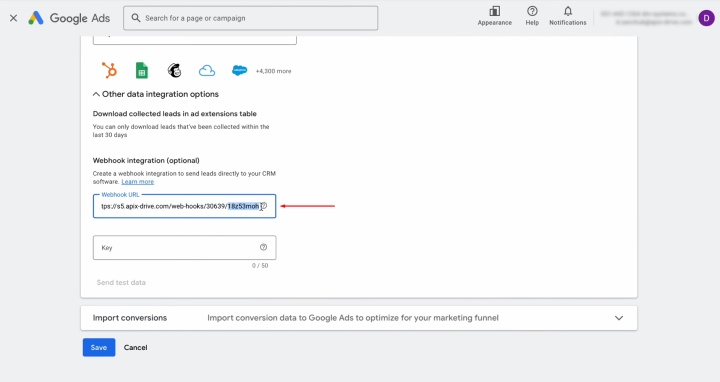Focus the Search for a page or campaign box
This screenshot has width=720, height=382.
click(250, 18)
